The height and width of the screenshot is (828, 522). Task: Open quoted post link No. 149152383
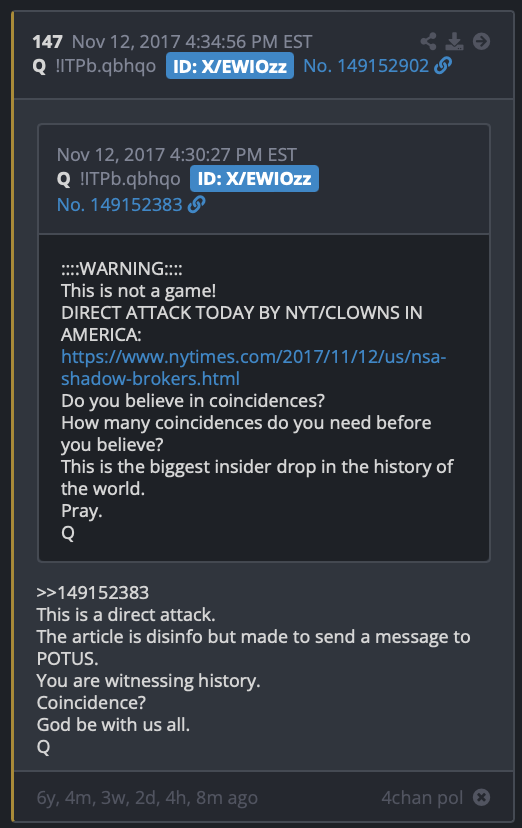click(120, 205)
